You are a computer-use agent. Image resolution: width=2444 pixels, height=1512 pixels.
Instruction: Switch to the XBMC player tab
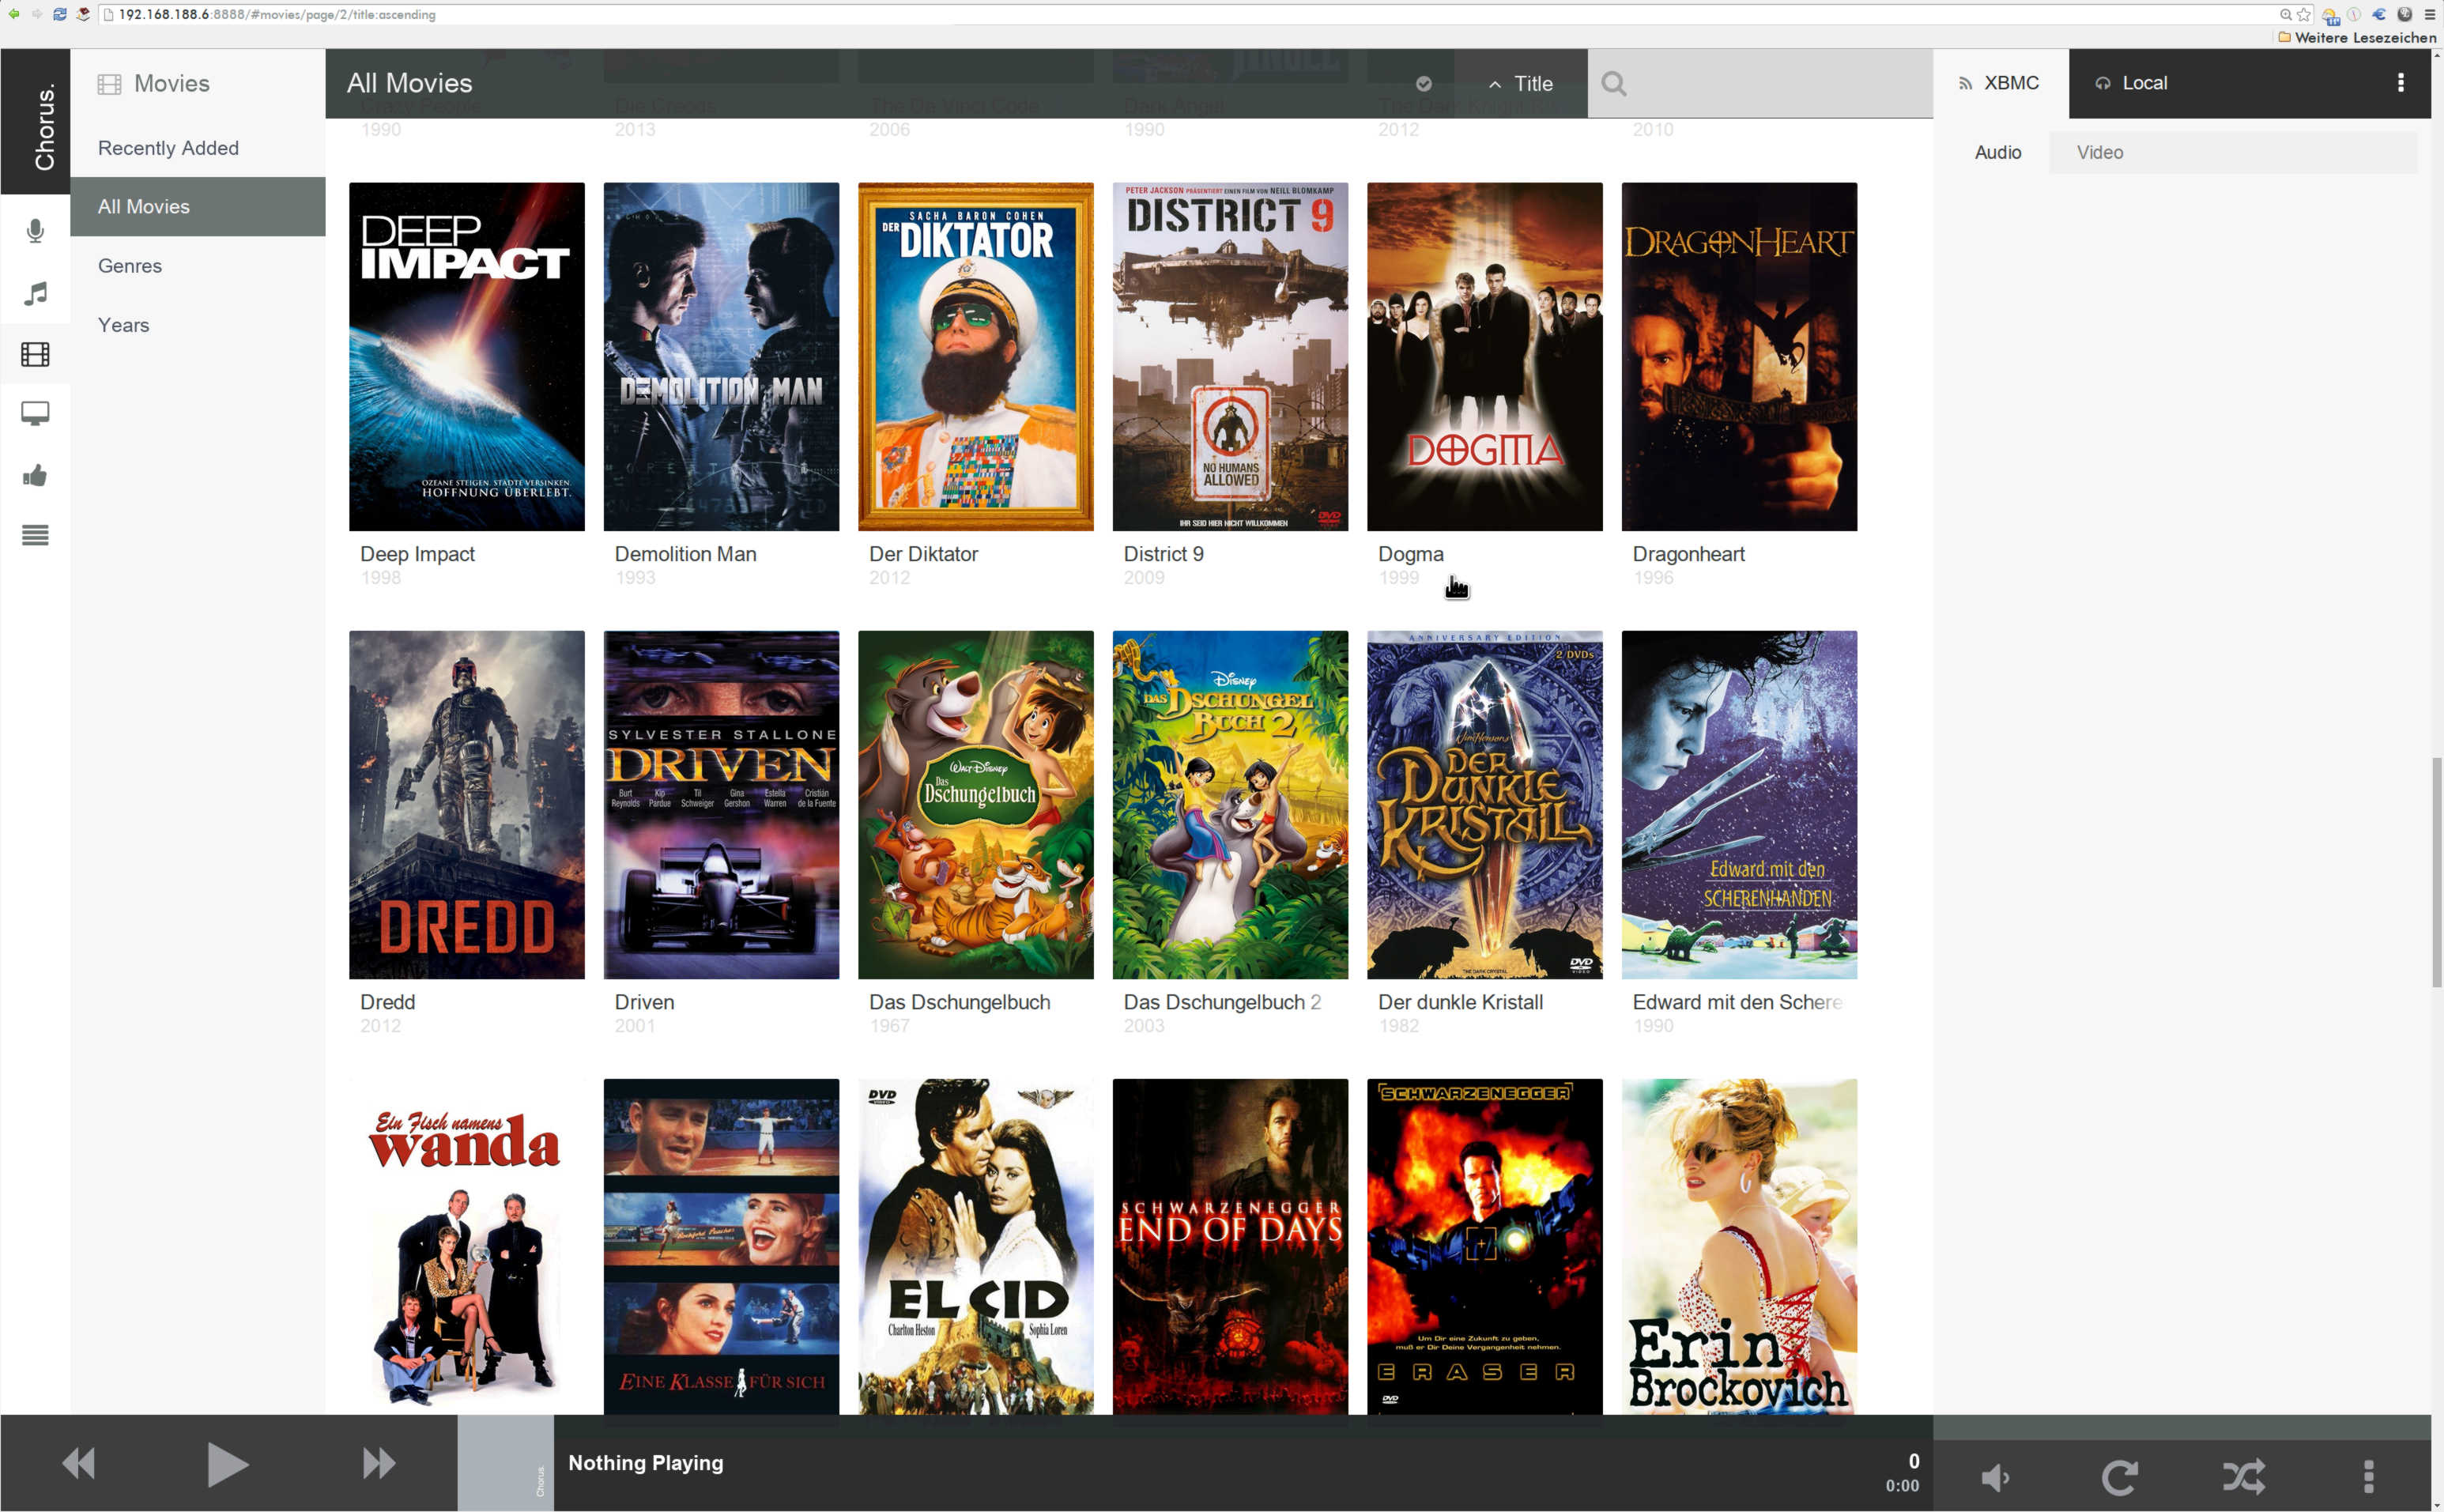point(2000,83)
